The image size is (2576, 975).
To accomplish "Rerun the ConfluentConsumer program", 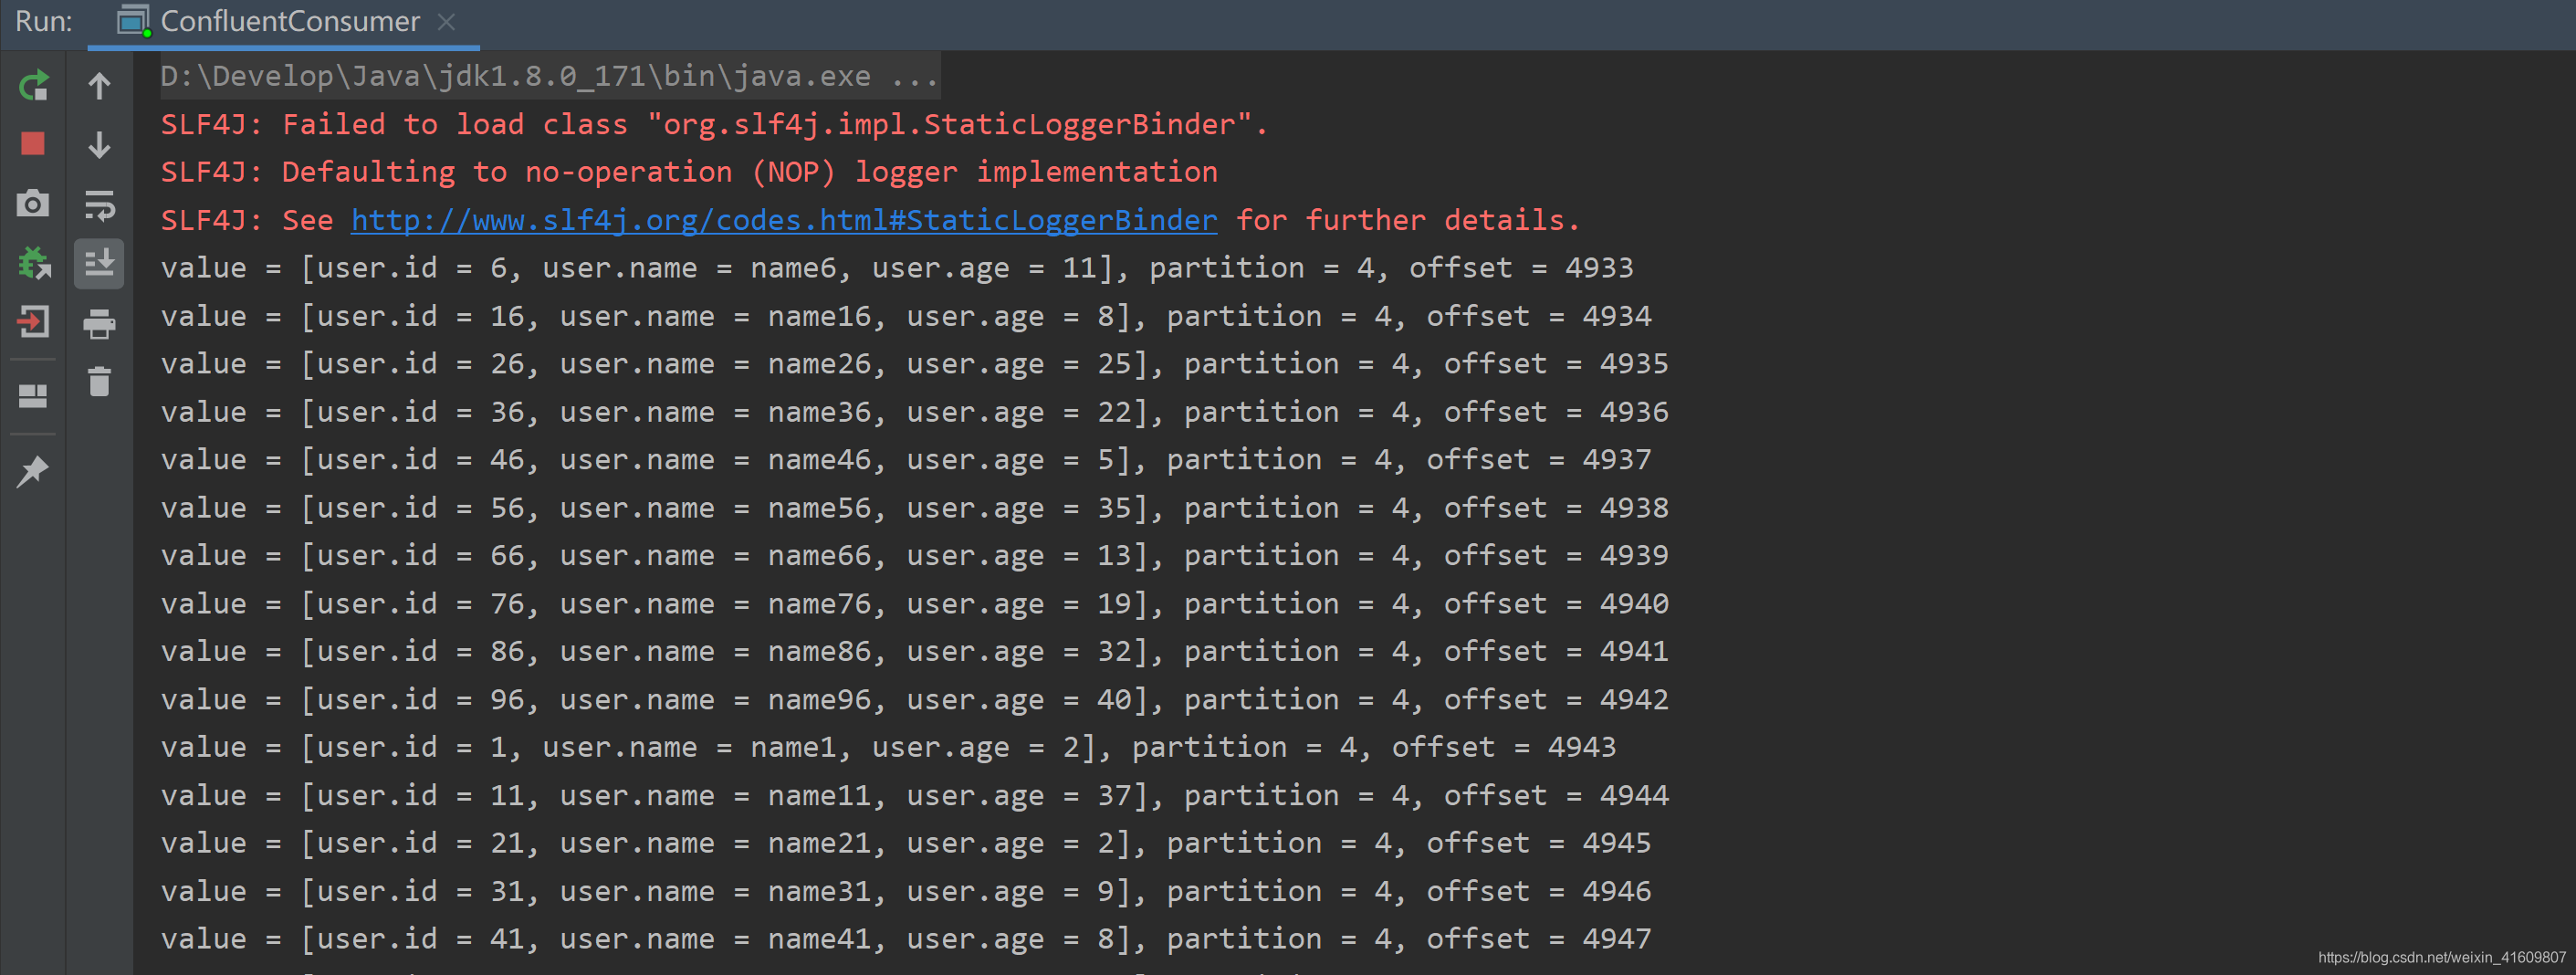I will tap(33, 86).
